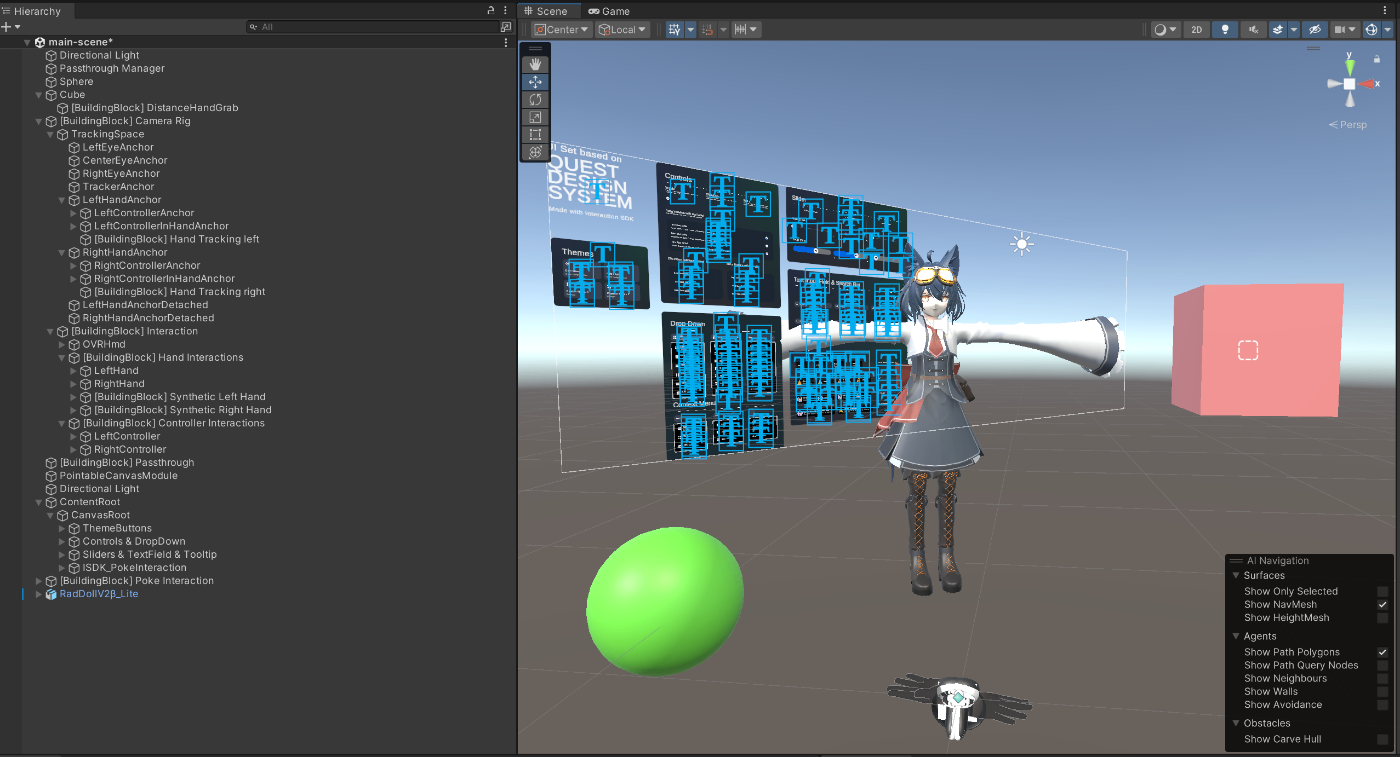Image resolution: width=1400 pixels, height=757 pixels.
Task: Toggle scene lighting bulb icon
Action: [1225, 30]
